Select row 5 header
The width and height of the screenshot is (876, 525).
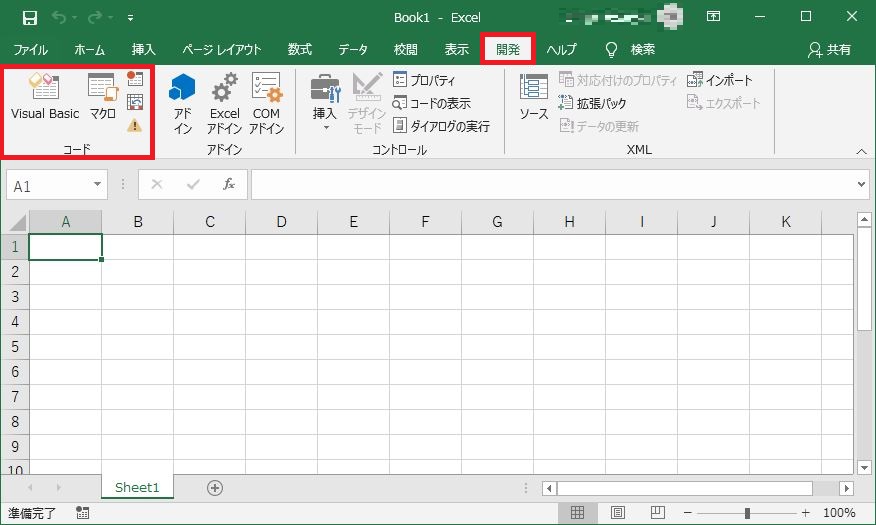(15, 347)
